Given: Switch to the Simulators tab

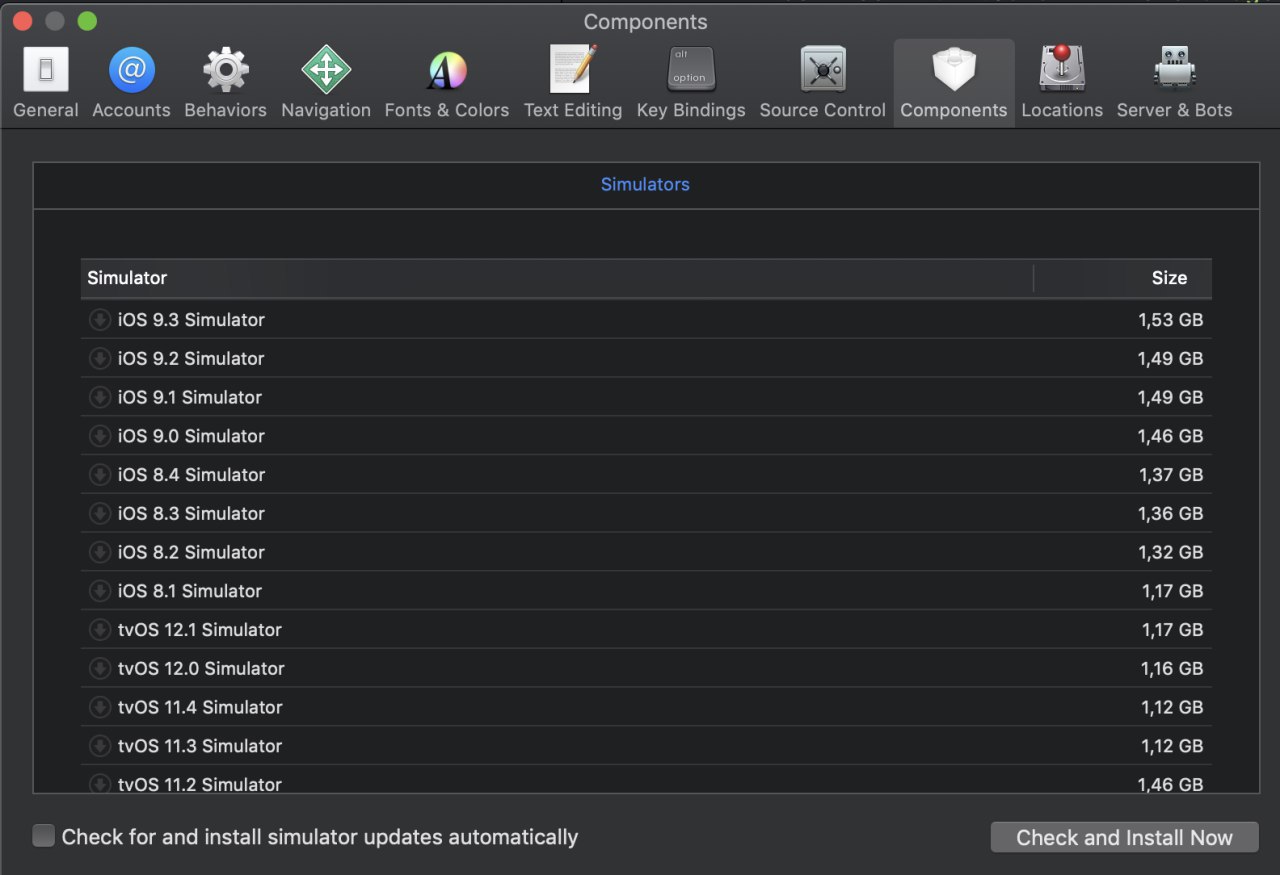Looking at the screenshot, I should pos(645,184).
